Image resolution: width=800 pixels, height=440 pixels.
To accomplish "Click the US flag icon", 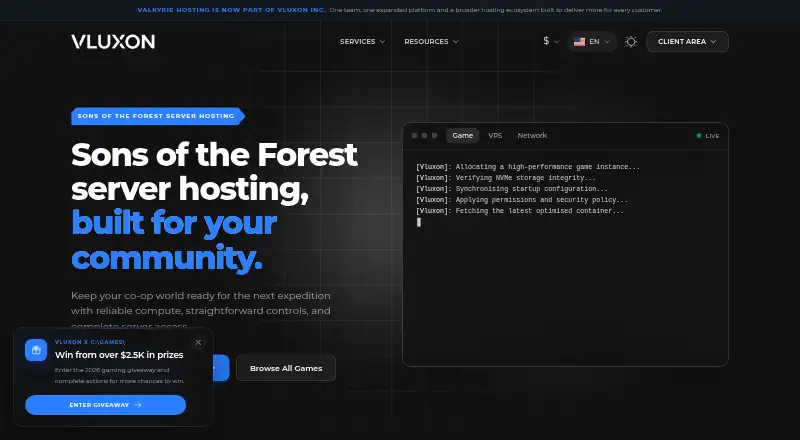I will pos(579,41).
